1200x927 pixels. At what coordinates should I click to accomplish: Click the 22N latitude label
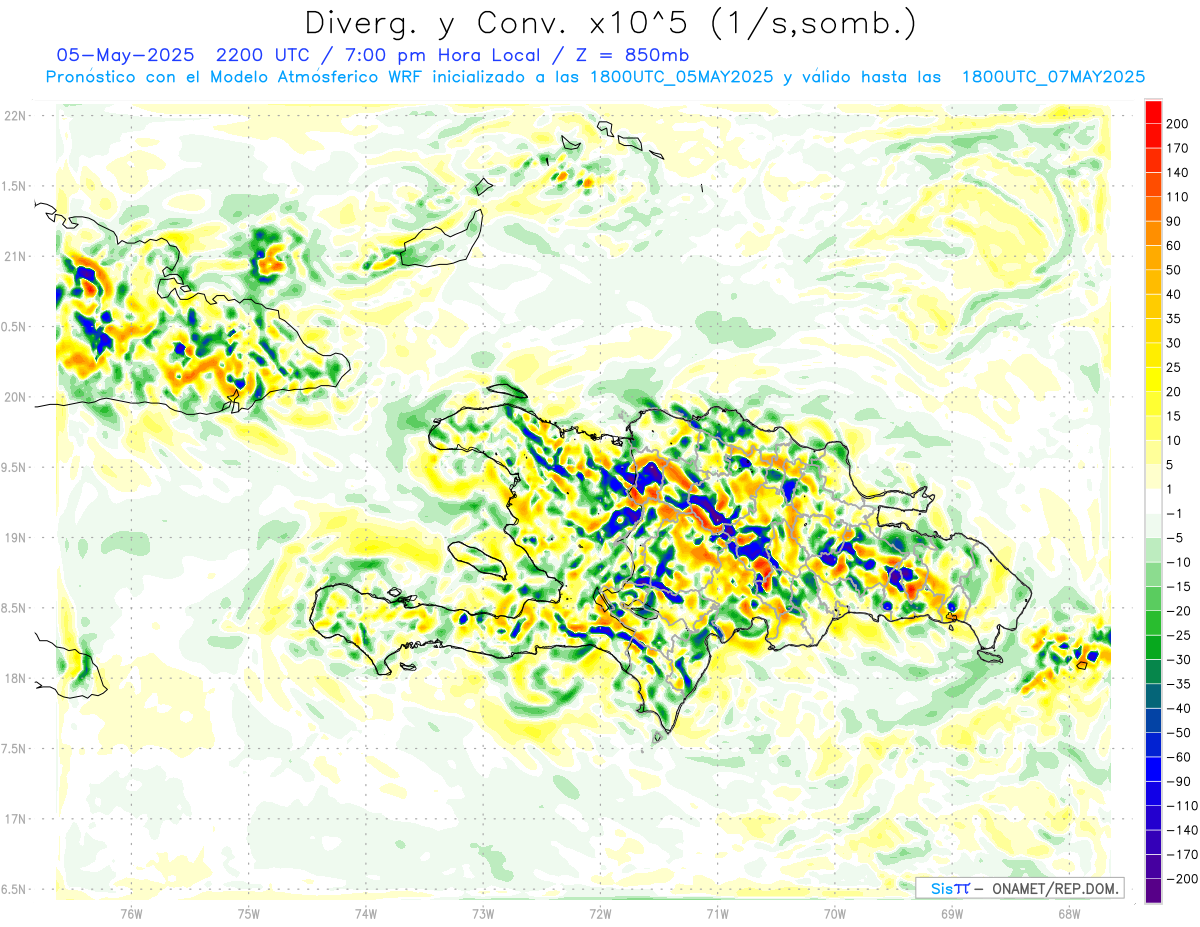14,116
